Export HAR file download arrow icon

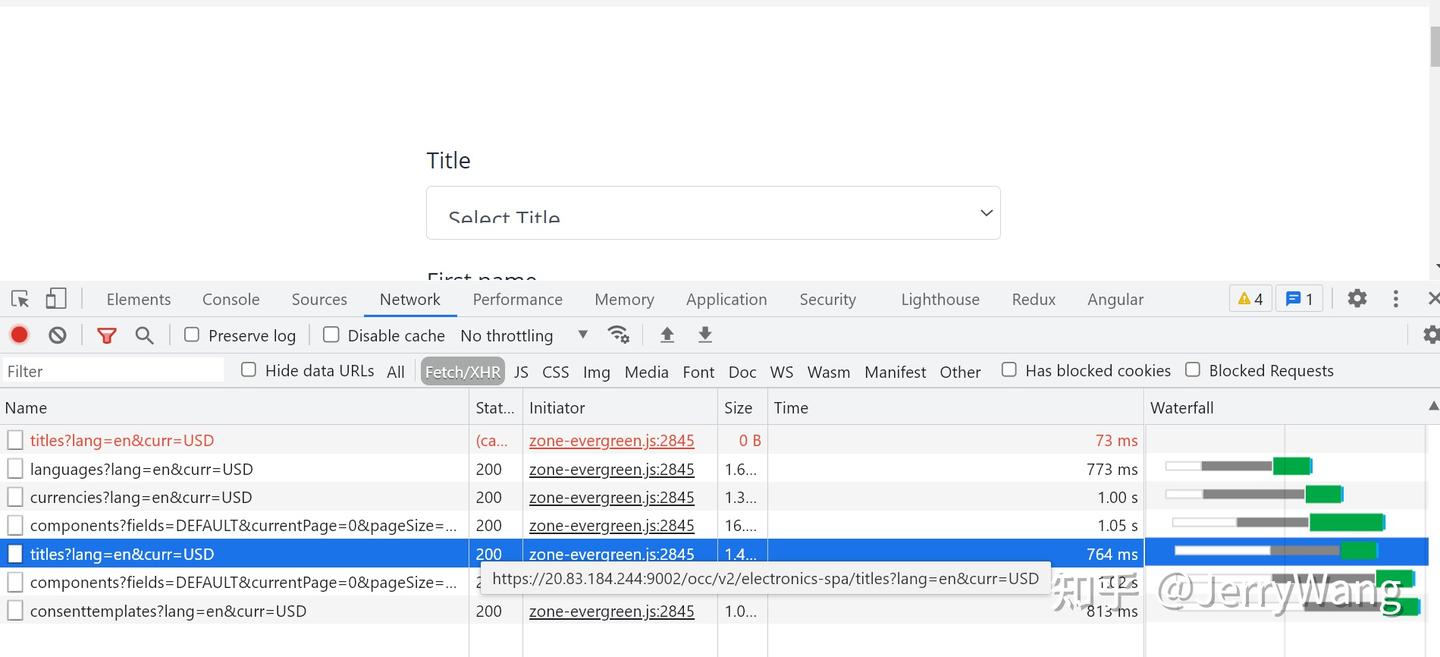(x=705, y=335)
